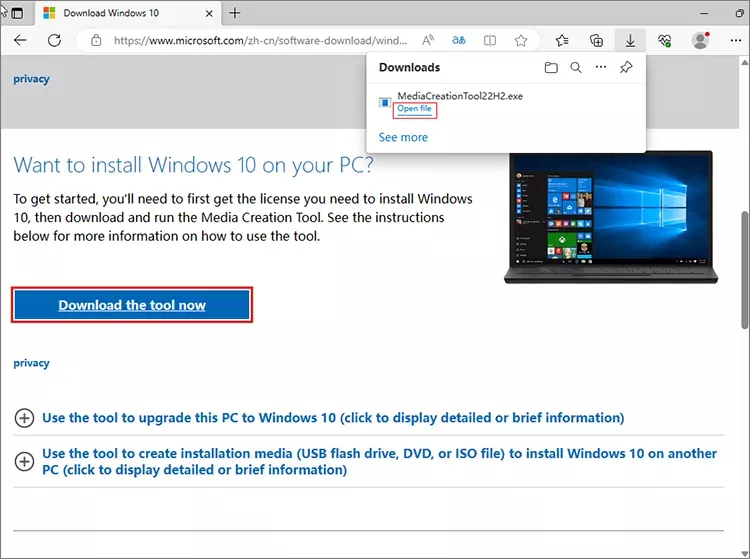The image size is (750, 559).
Task: Add this page to favorites with the star
Action: (520, 40)
